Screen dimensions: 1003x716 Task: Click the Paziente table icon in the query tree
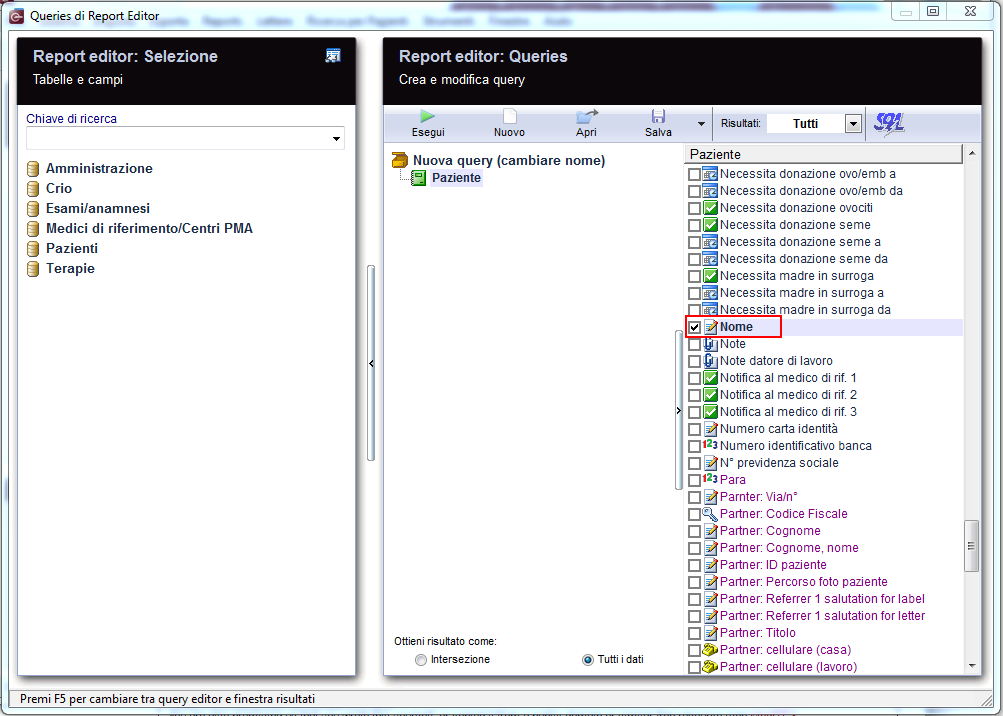pyautogui.click(x=418, y=178)
